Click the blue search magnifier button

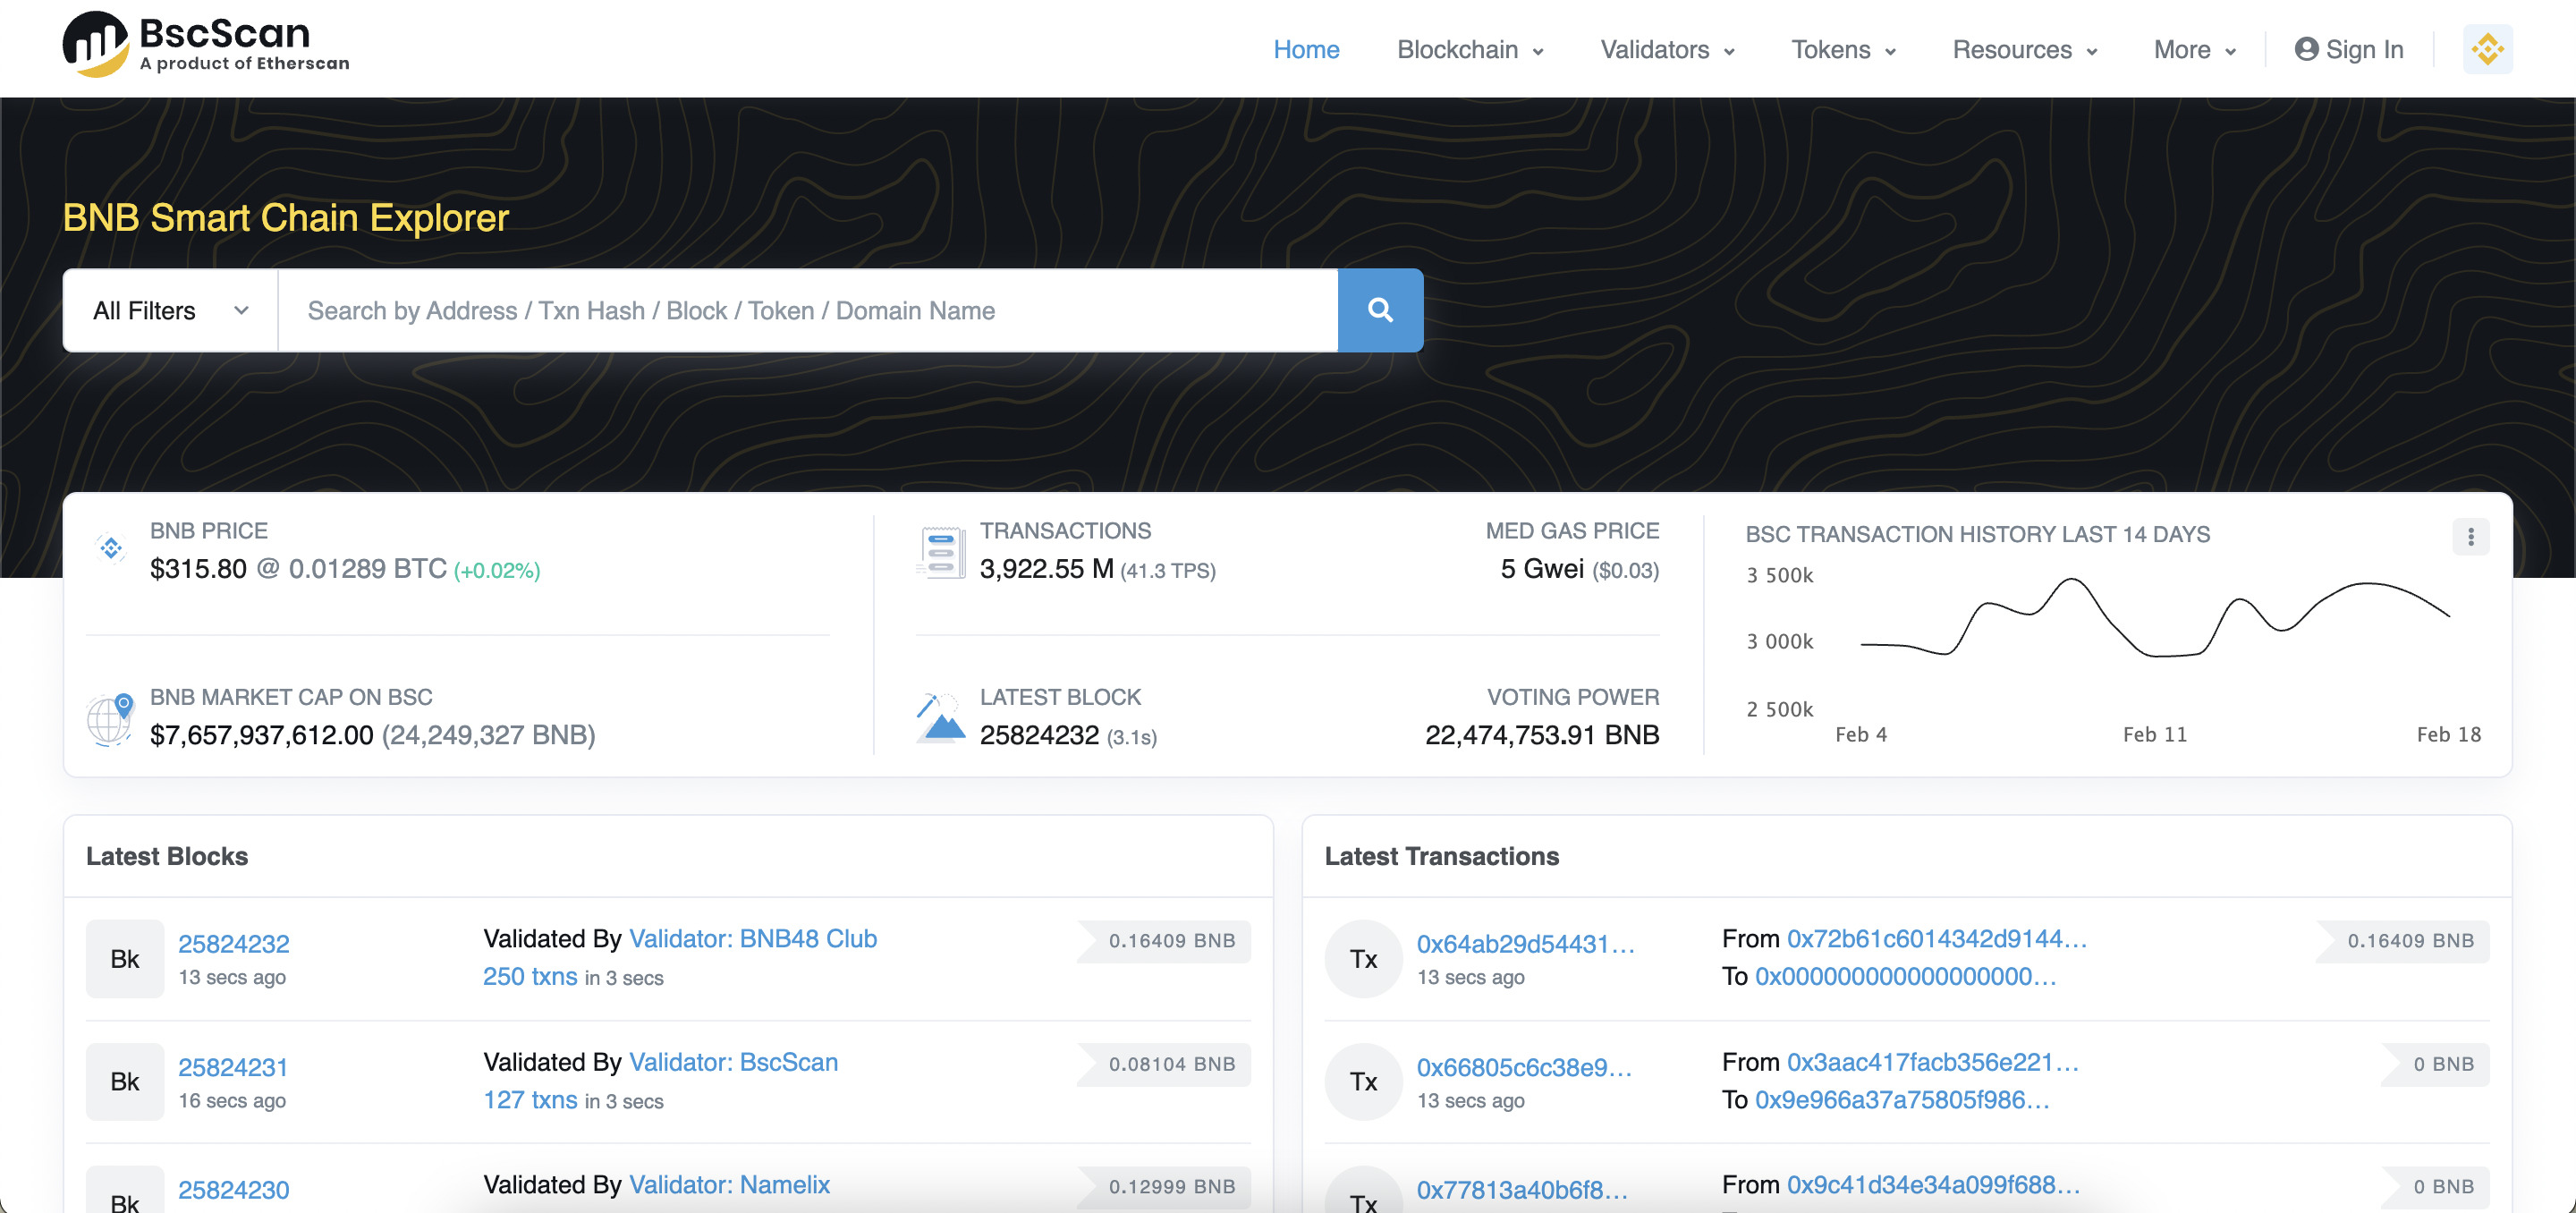1380,310
